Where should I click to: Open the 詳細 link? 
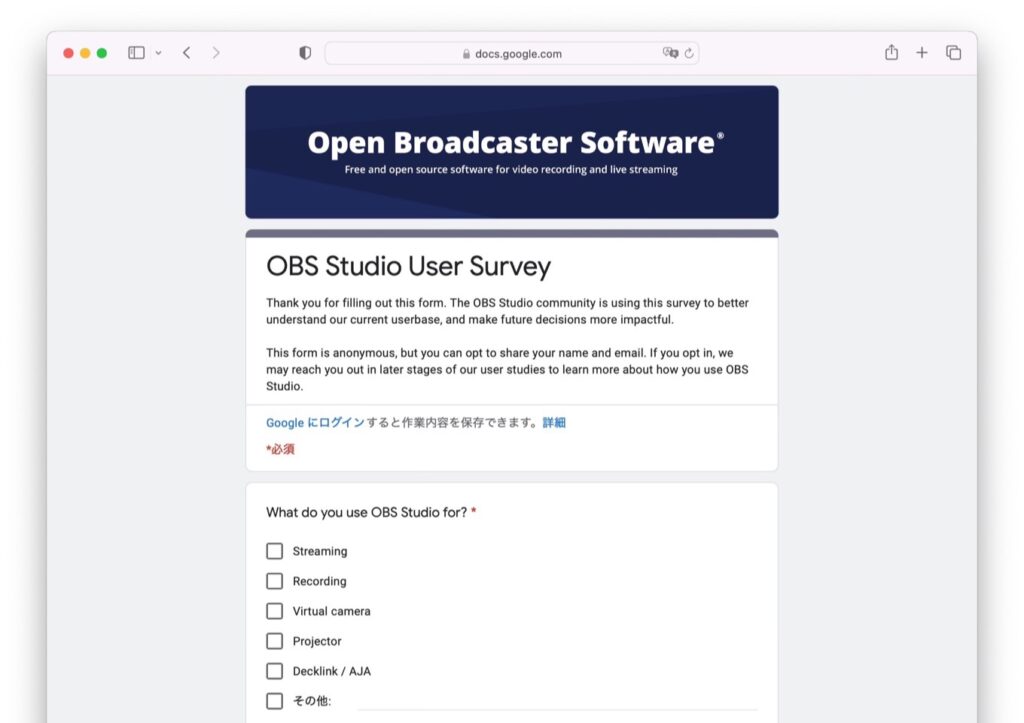pos(555,422)
